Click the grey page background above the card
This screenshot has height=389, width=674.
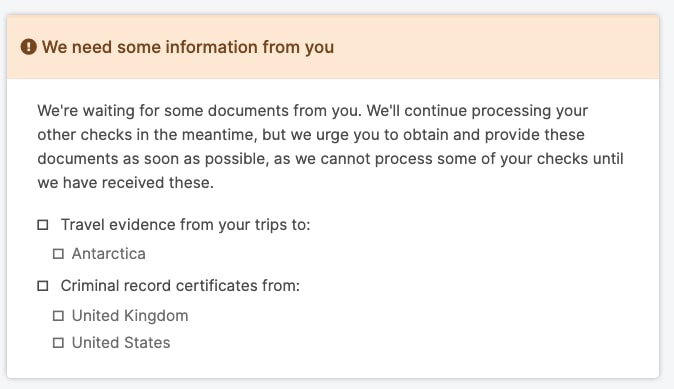tap(337, 6)
